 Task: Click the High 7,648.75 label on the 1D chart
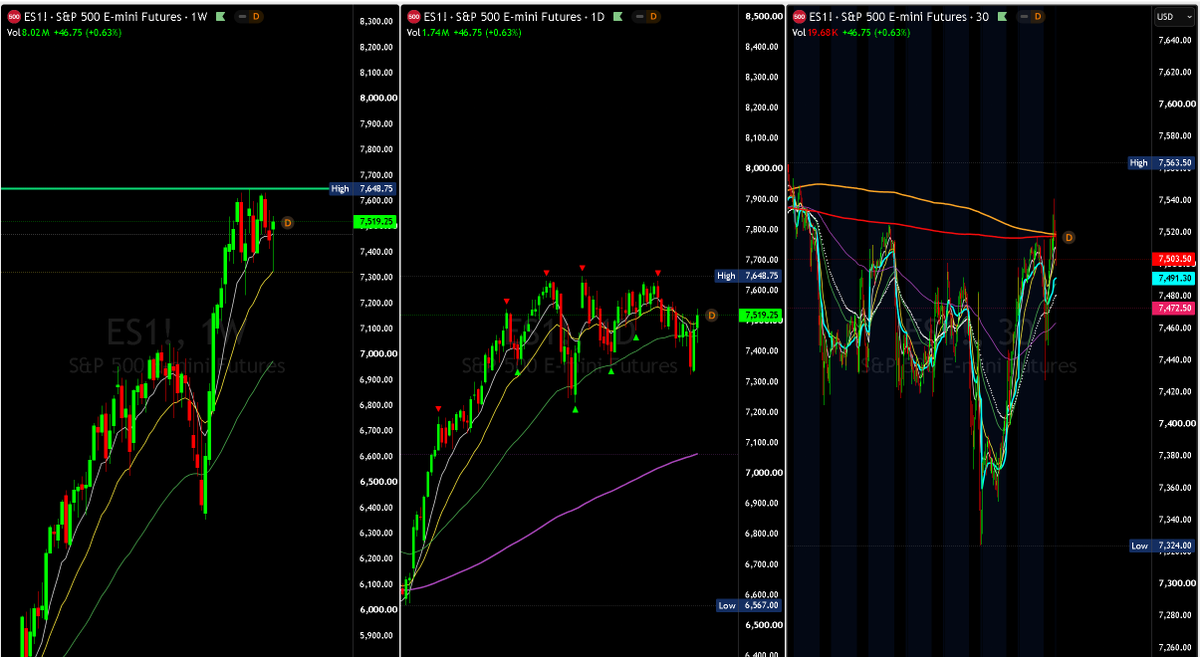(750, 275)
